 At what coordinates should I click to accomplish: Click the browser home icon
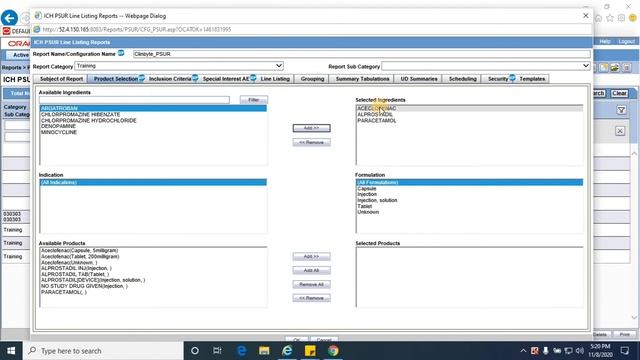pyautogui.click(x=598, y=18)
